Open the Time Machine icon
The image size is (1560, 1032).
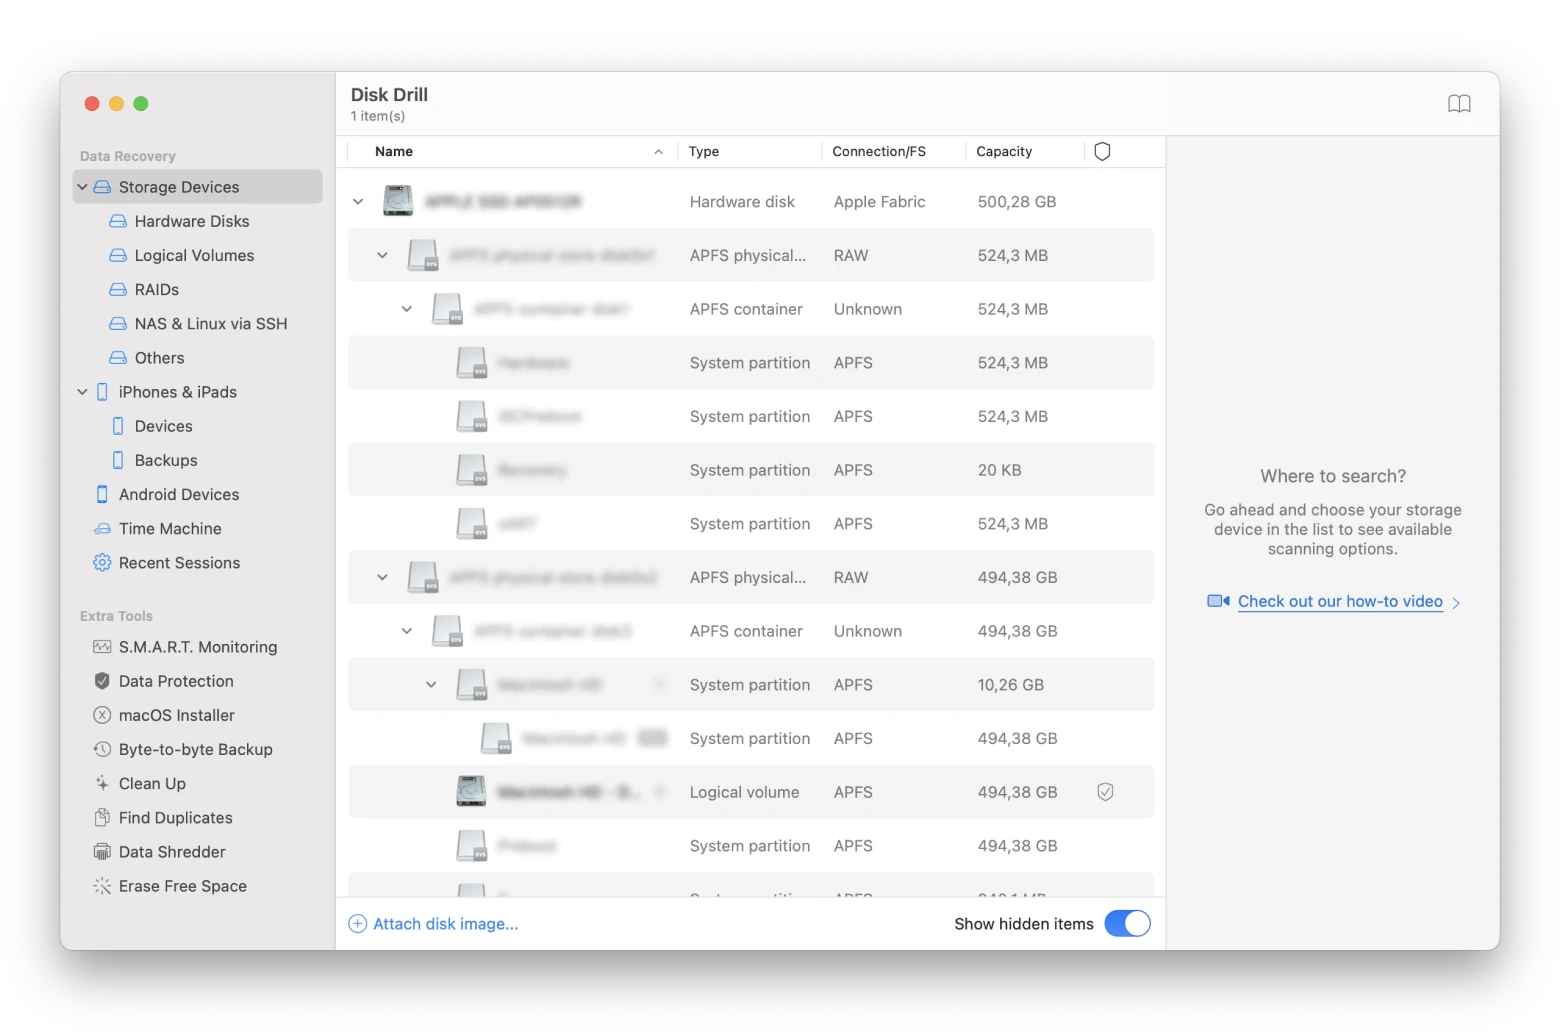(102, 529)
